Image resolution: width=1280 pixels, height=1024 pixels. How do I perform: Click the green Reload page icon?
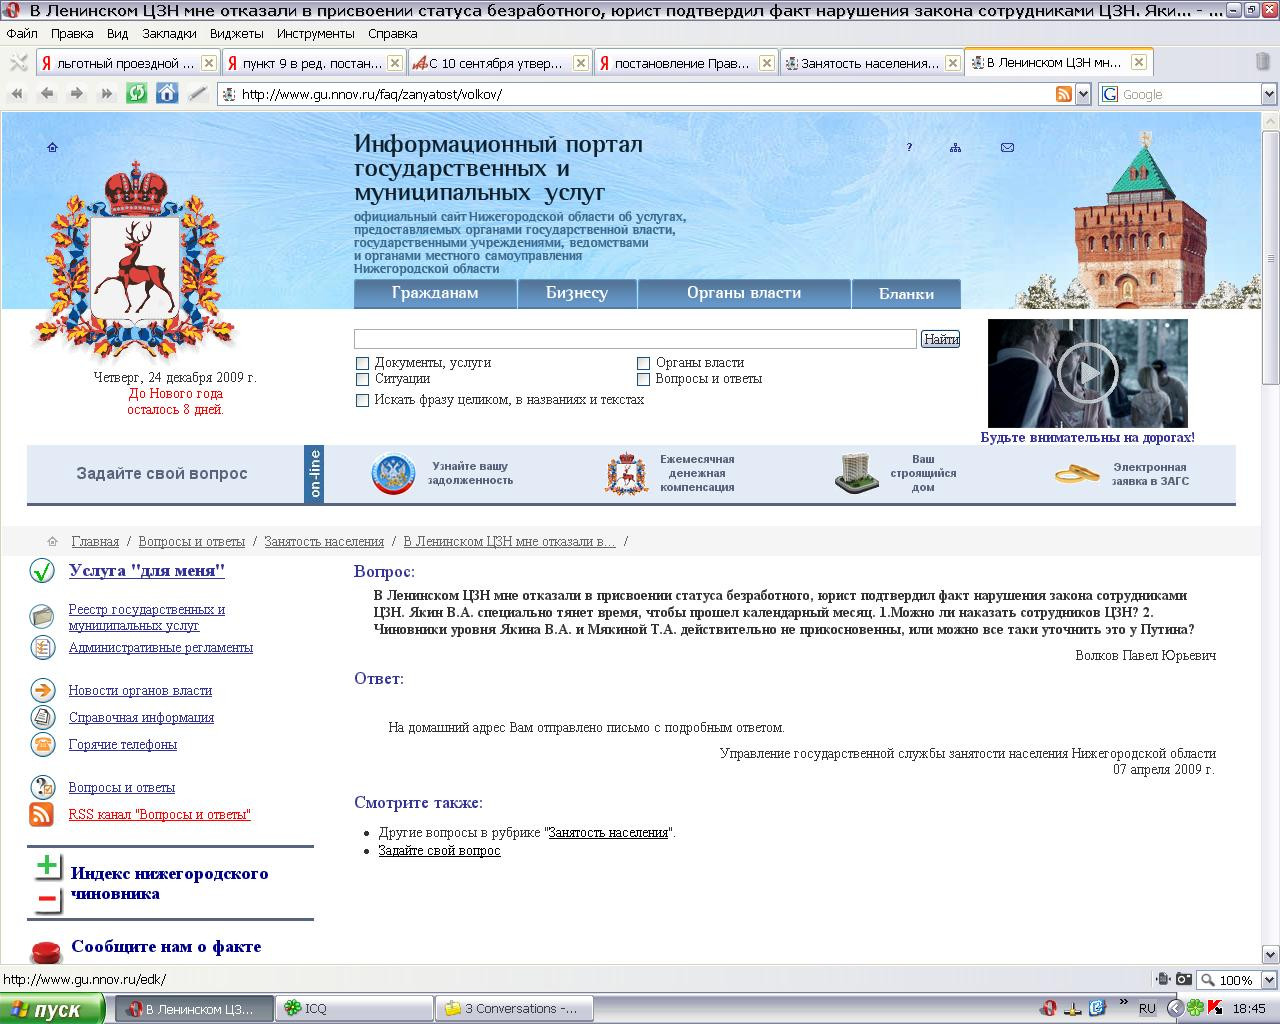[137, 94]
